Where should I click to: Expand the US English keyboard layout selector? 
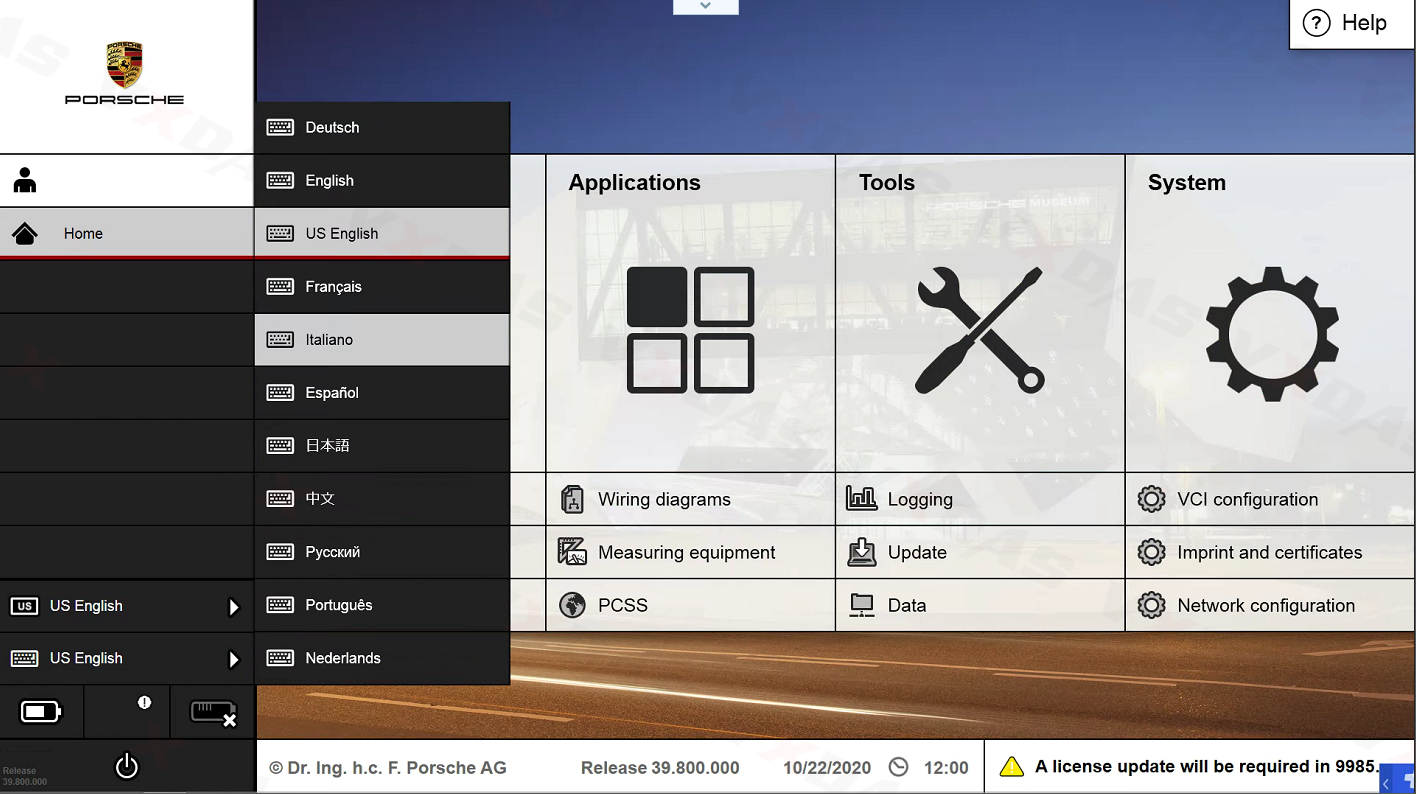(x=126, y=658)
